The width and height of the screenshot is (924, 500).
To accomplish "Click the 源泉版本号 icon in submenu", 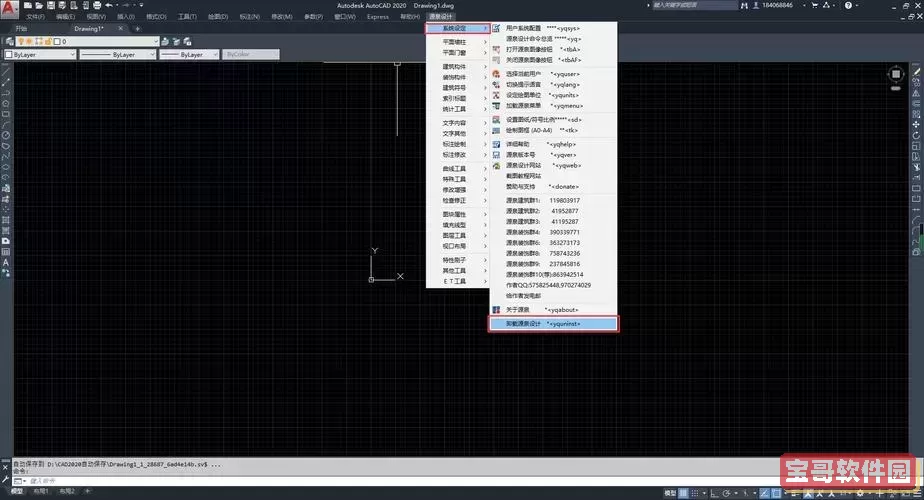I will tap(496, 154).
